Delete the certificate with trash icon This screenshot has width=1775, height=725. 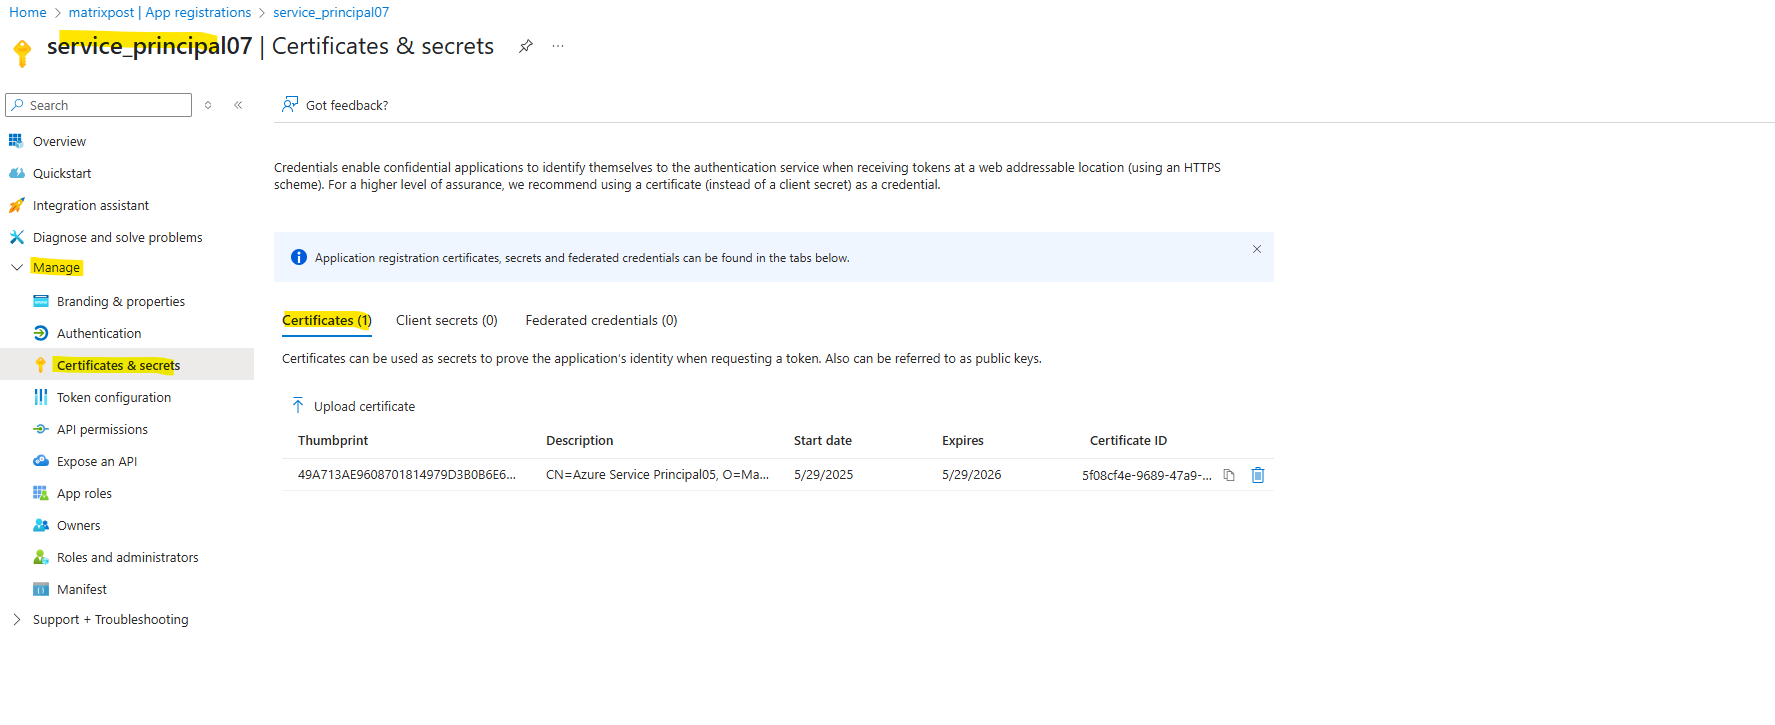1258,475
